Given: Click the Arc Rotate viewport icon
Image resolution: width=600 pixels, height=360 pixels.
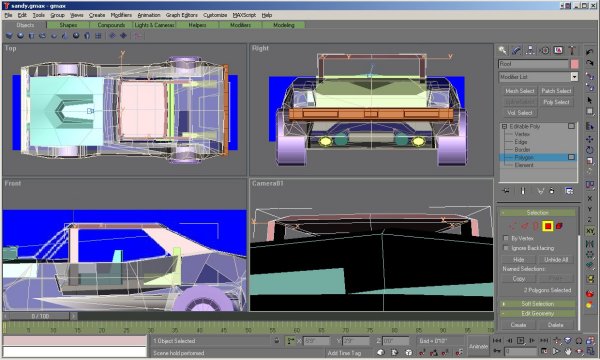Looking at the screenshot, I should pyautogui.click(x=579, y=351).
